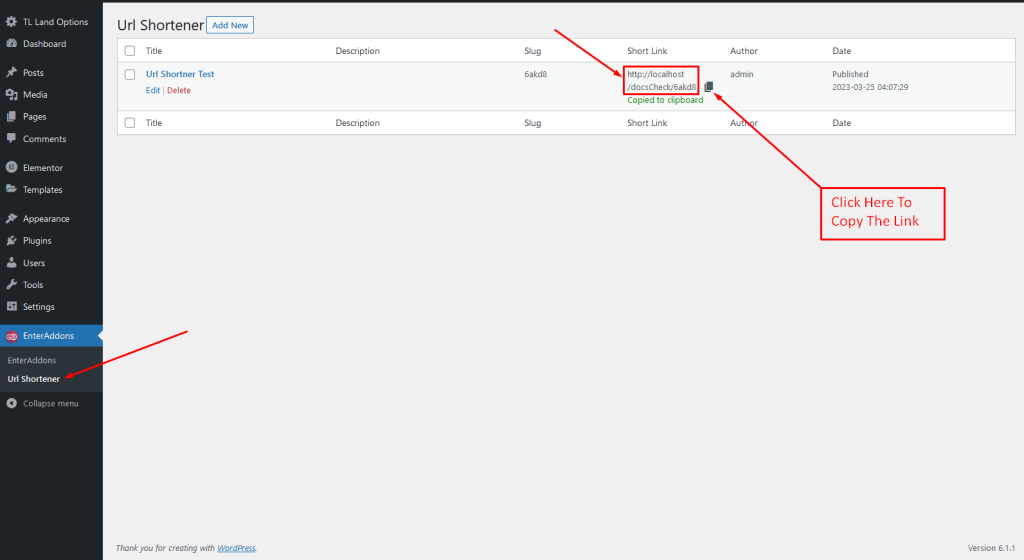Click the Add New button

coord(230,25)
